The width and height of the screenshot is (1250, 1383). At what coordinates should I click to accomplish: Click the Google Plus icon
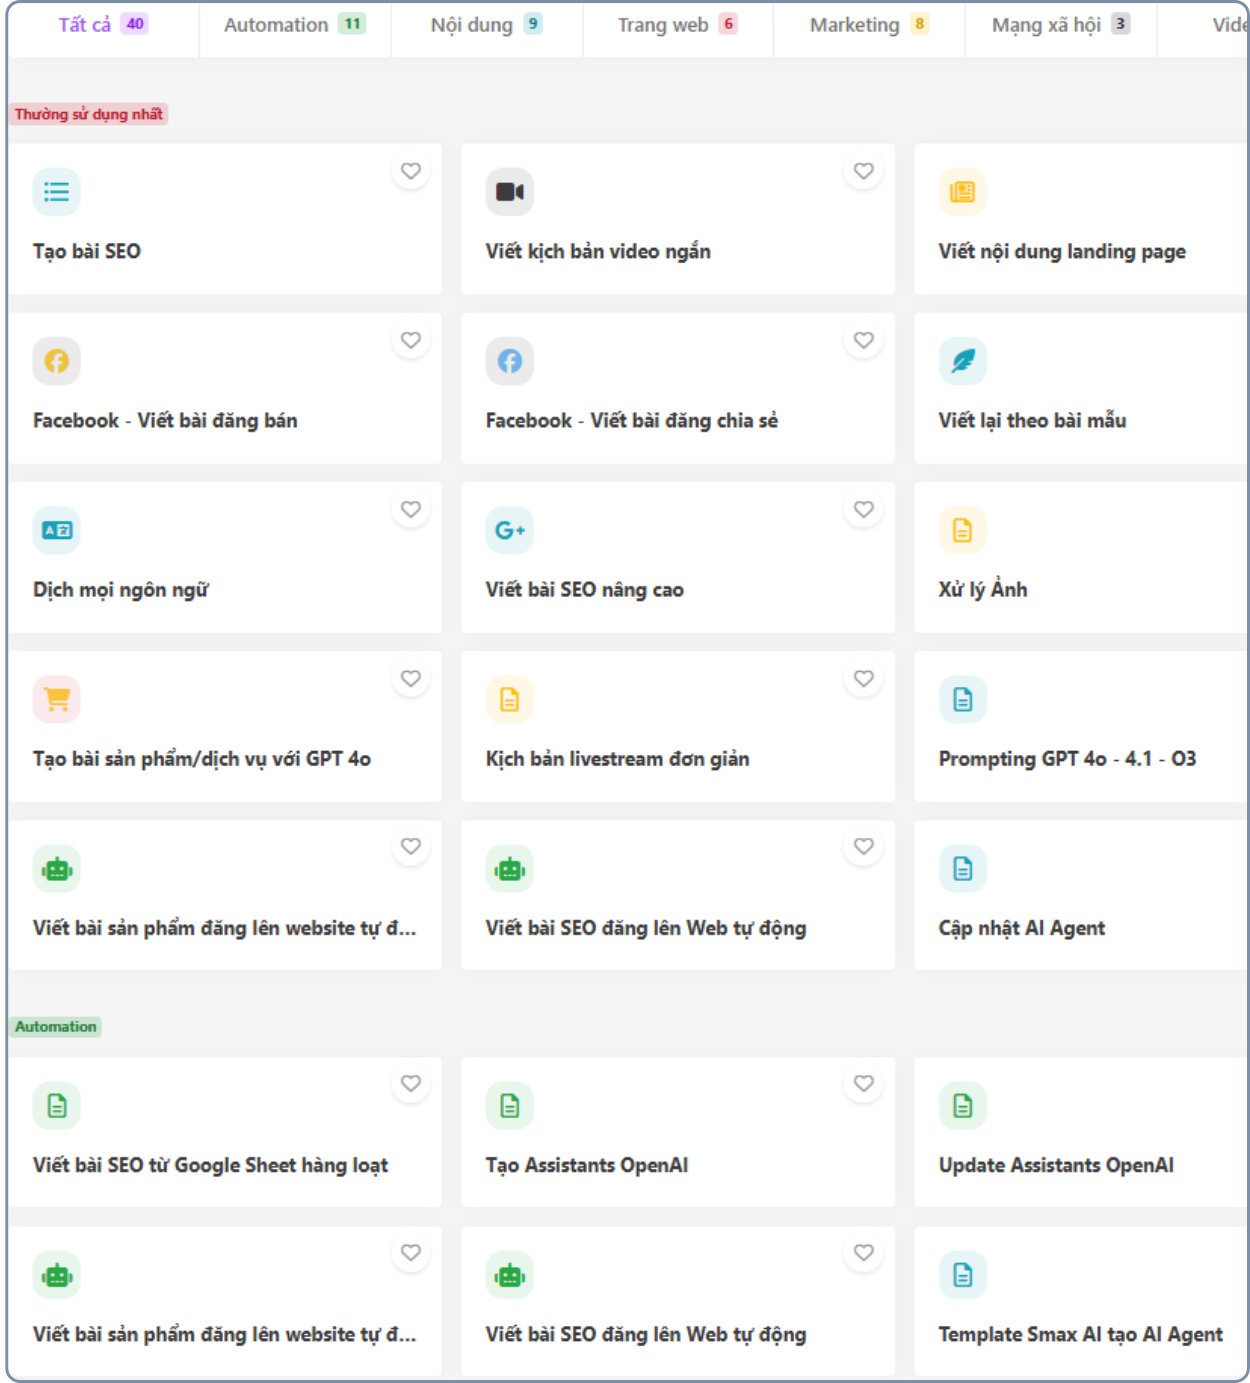510,530
